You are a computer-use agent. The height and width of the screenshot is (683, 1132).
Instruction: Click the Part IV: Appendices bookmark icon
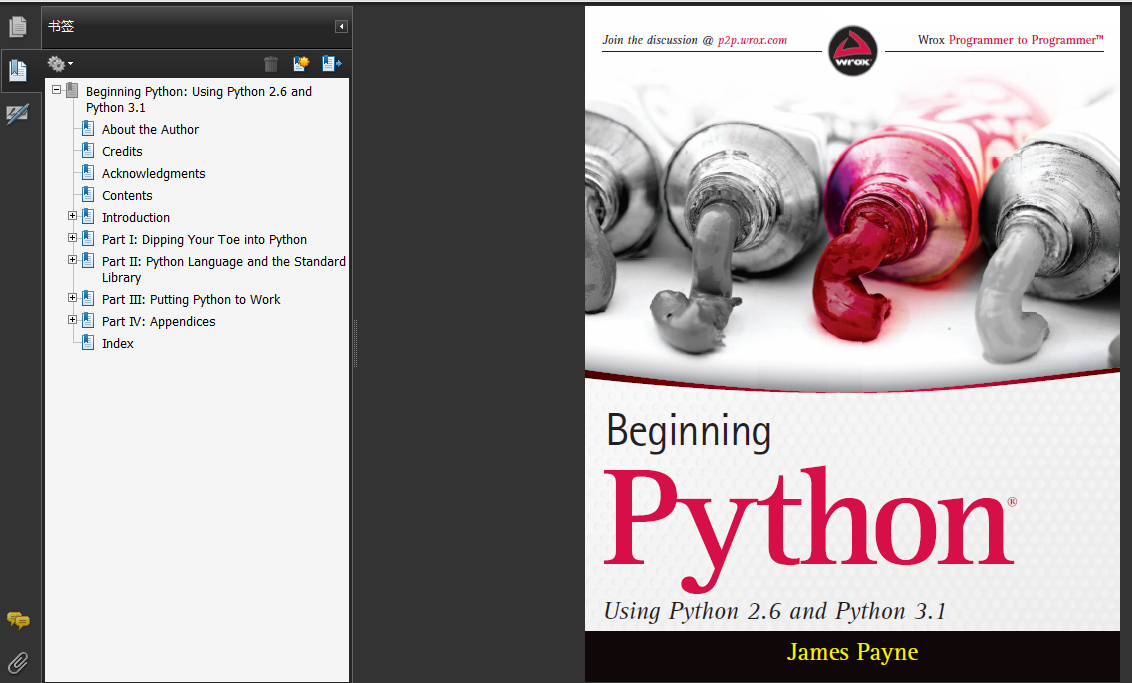[x=88, y=321]
